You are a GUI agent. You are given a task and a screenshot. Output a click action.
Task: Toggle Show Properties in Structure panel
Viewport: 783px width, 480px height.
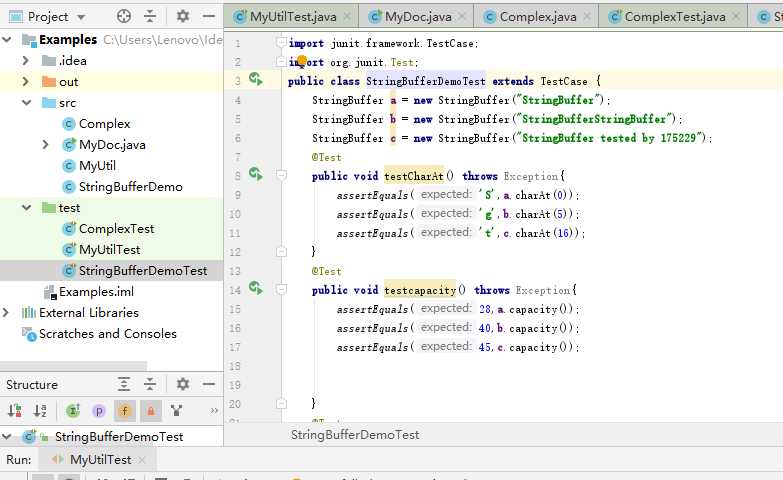point(99,410)
